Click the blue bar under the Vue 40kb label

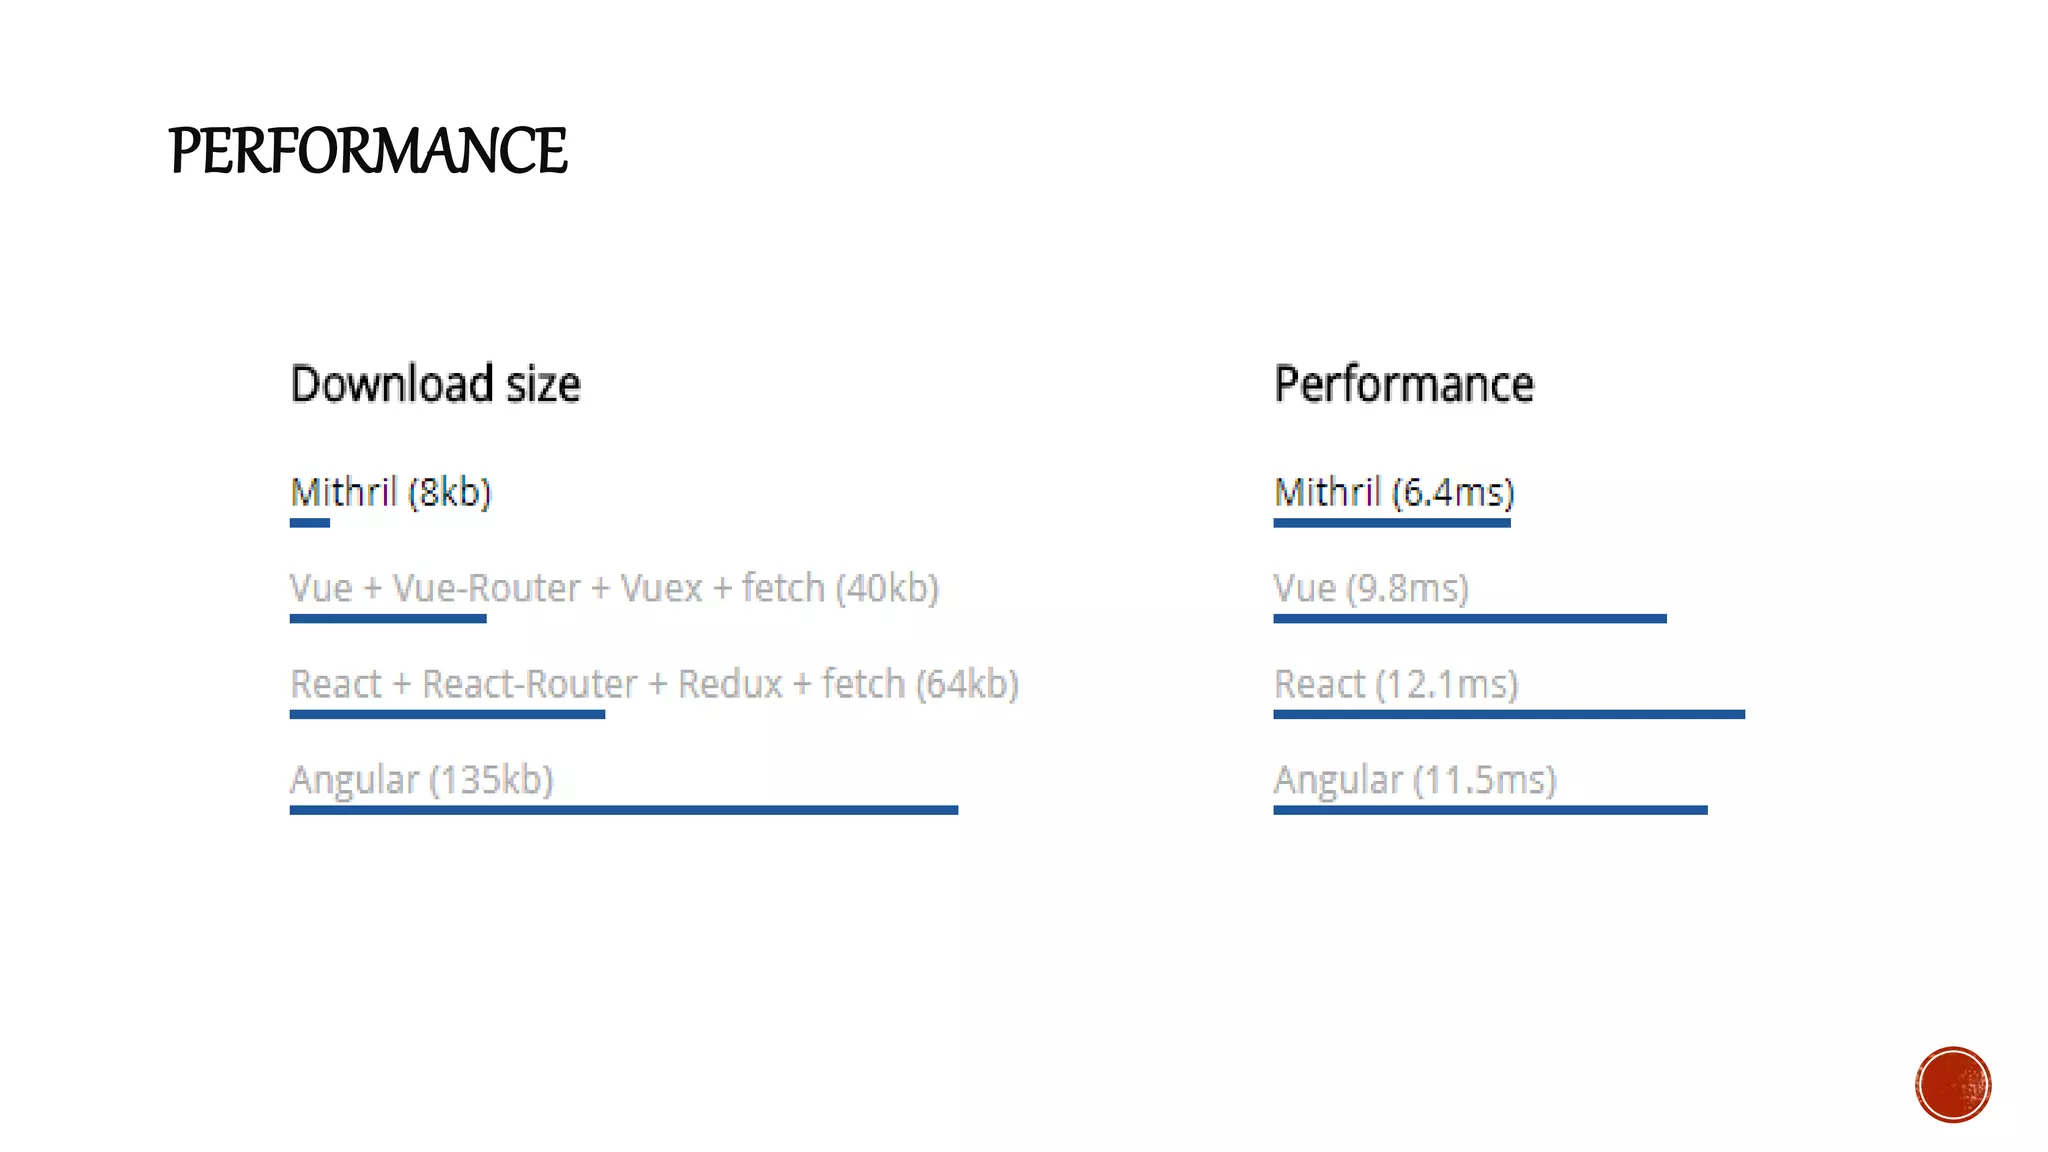pos(388,618)
